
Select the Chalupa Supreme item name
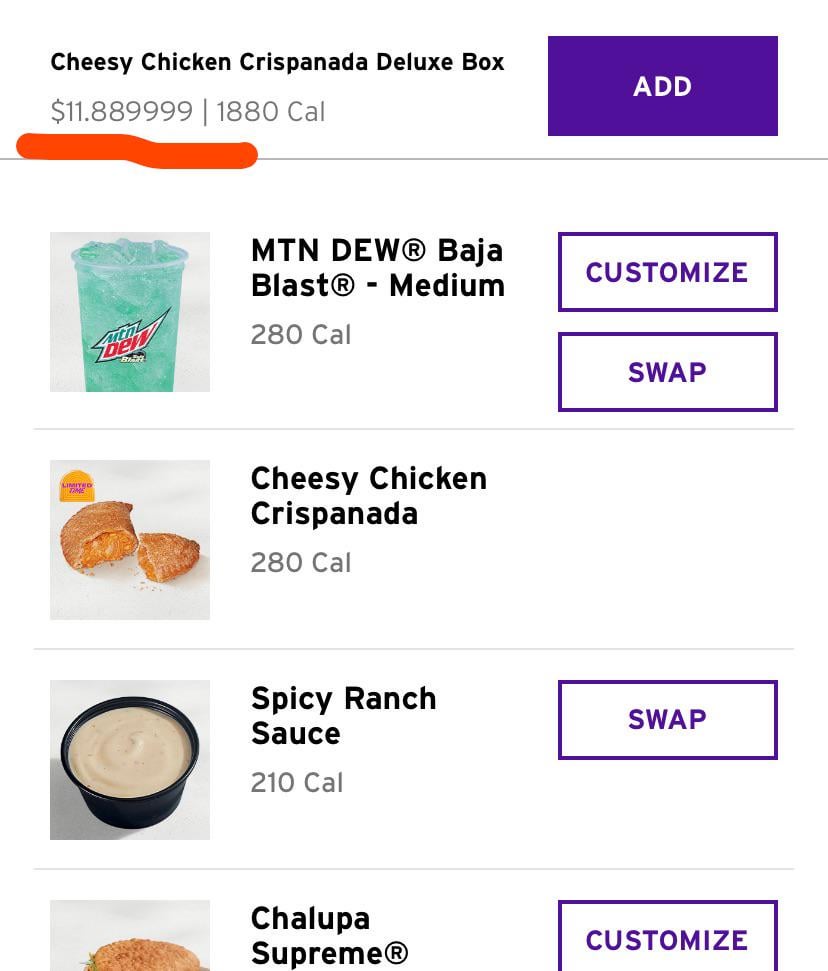[329, 935]
